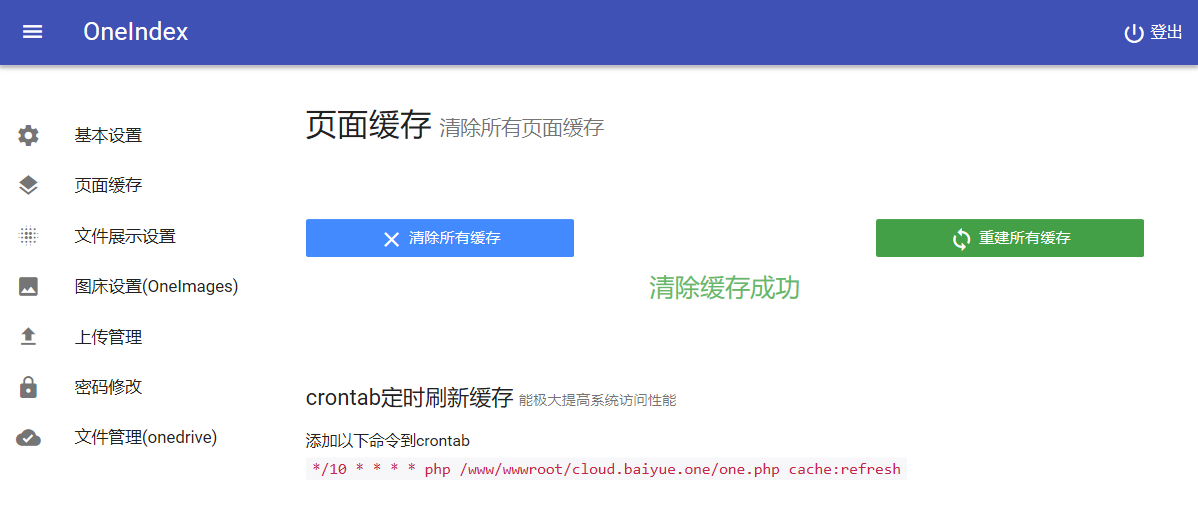
Task: Click the padlock icon for 密码修改
Action: (28, 387)
